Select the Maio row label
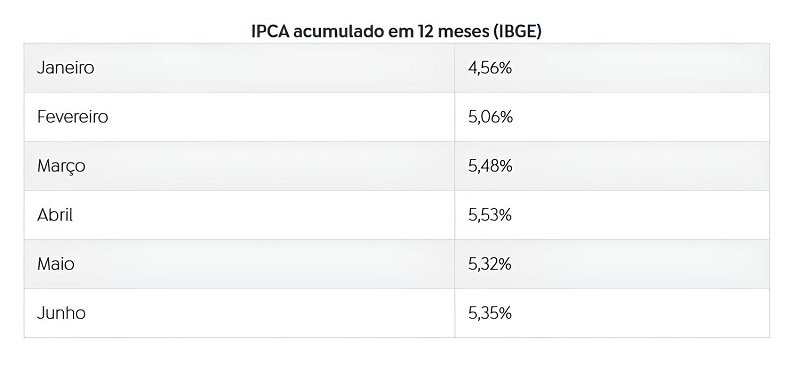800x368 pixels. coord(55,264)
